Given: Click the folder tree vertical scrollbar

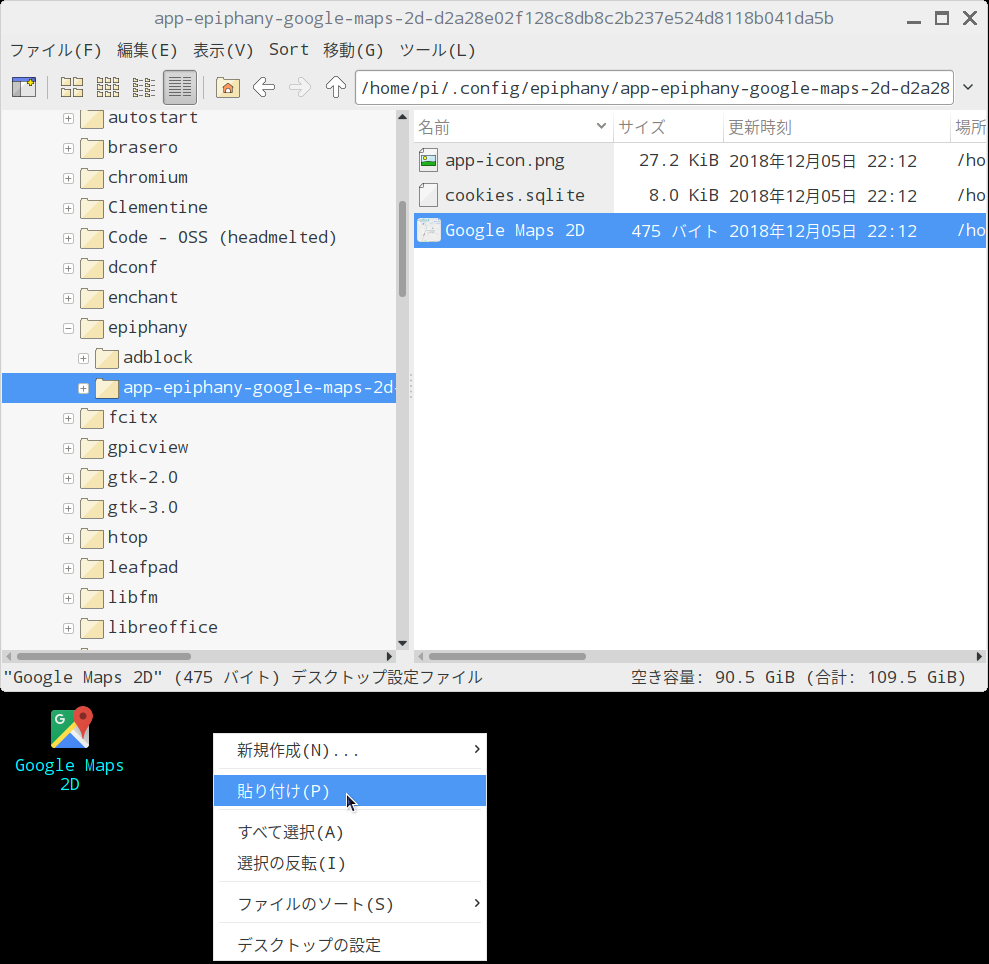Looking at the screenshot, I should [402, 249].
